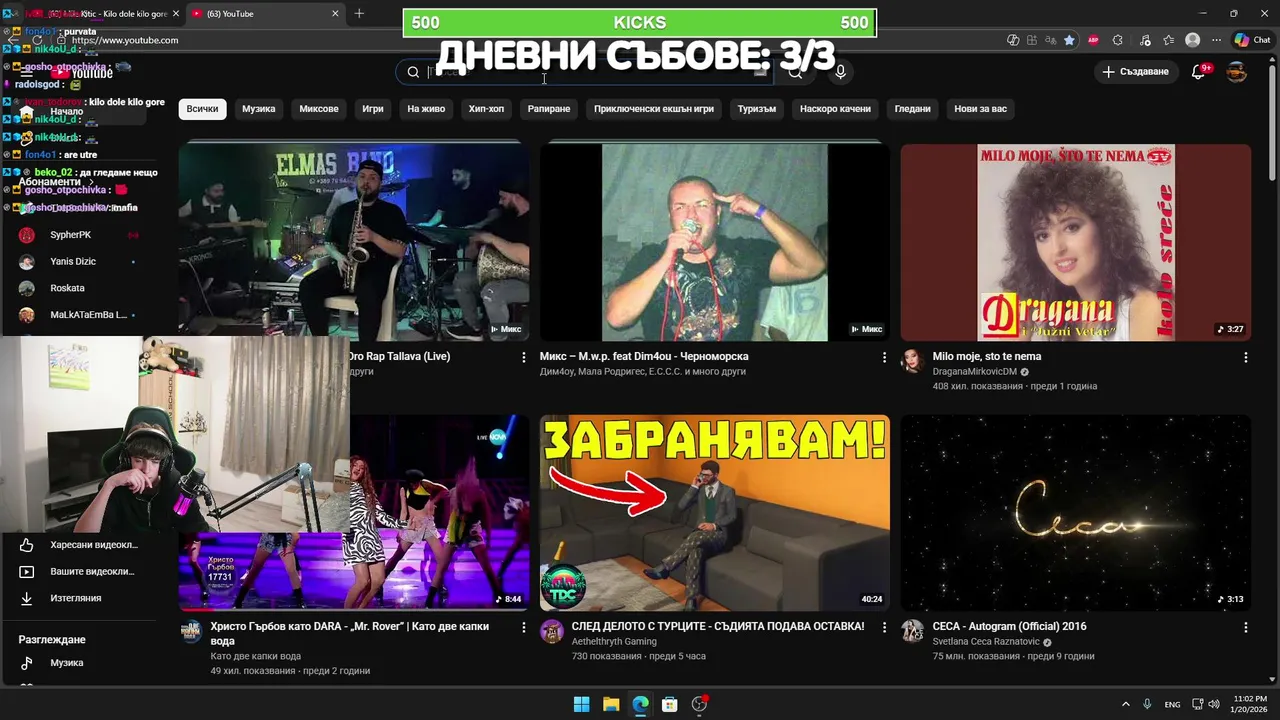The image size is (1280, 720).
Task: Select the Рапиране filter chip
Action: [549, 109]
